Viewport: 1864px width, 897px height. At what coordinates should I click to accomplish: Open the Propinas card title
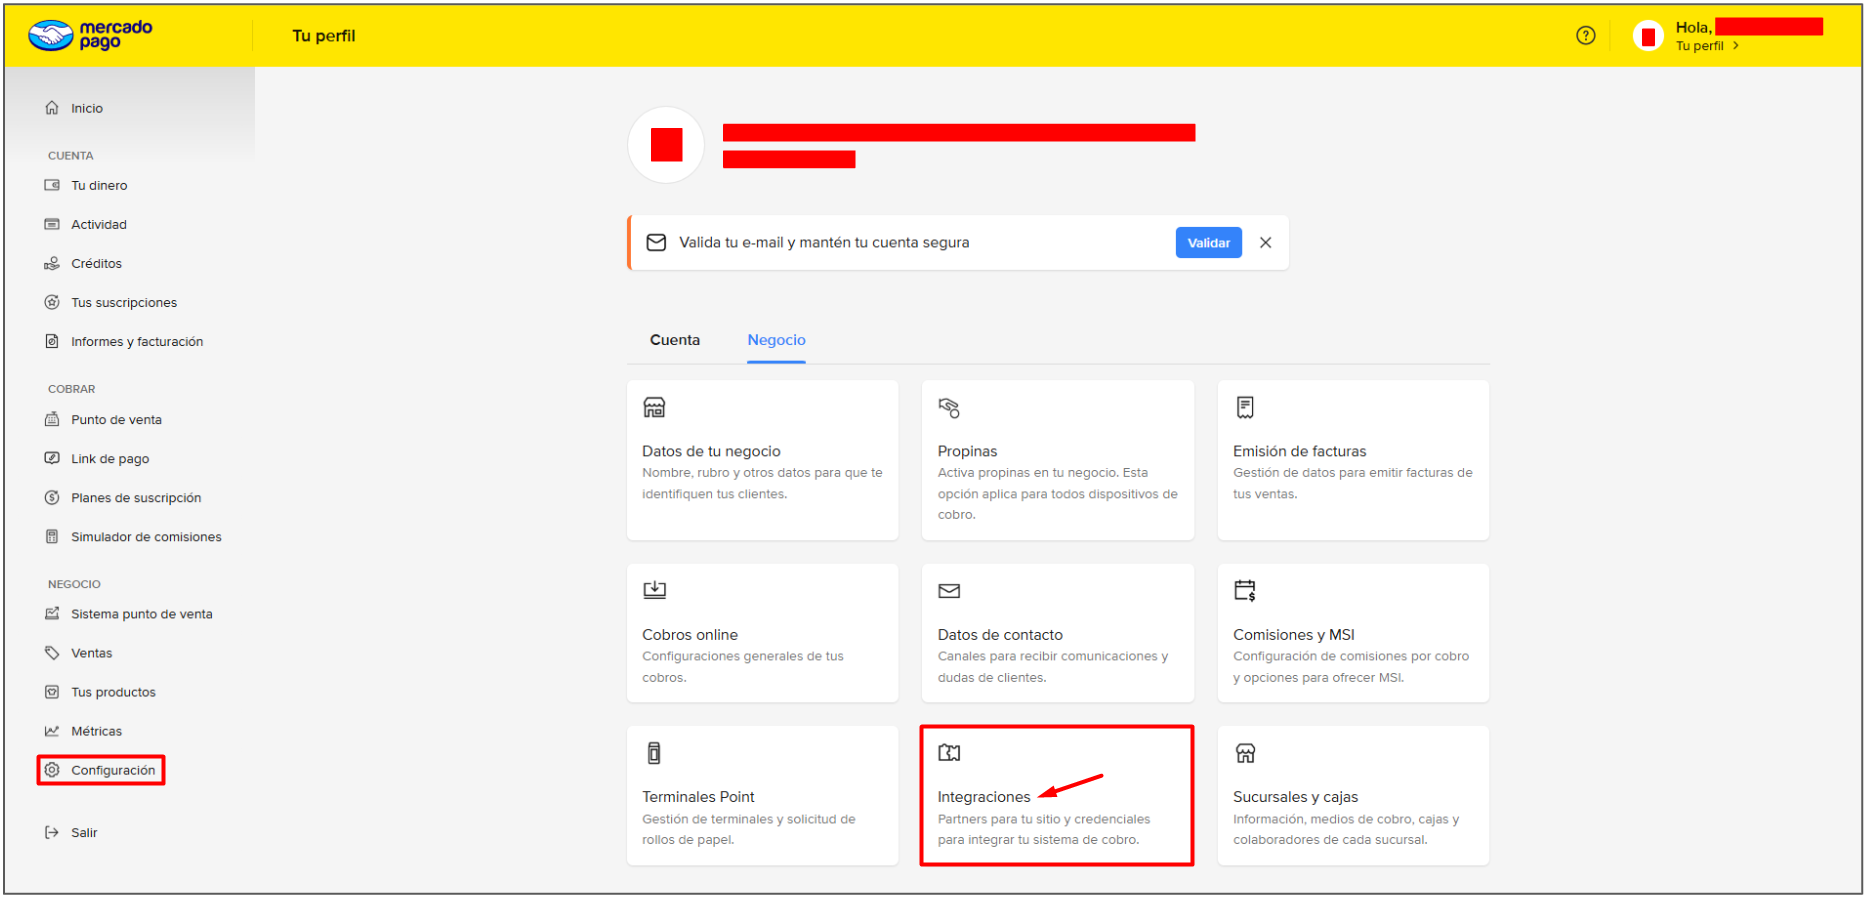click(967, 451)
